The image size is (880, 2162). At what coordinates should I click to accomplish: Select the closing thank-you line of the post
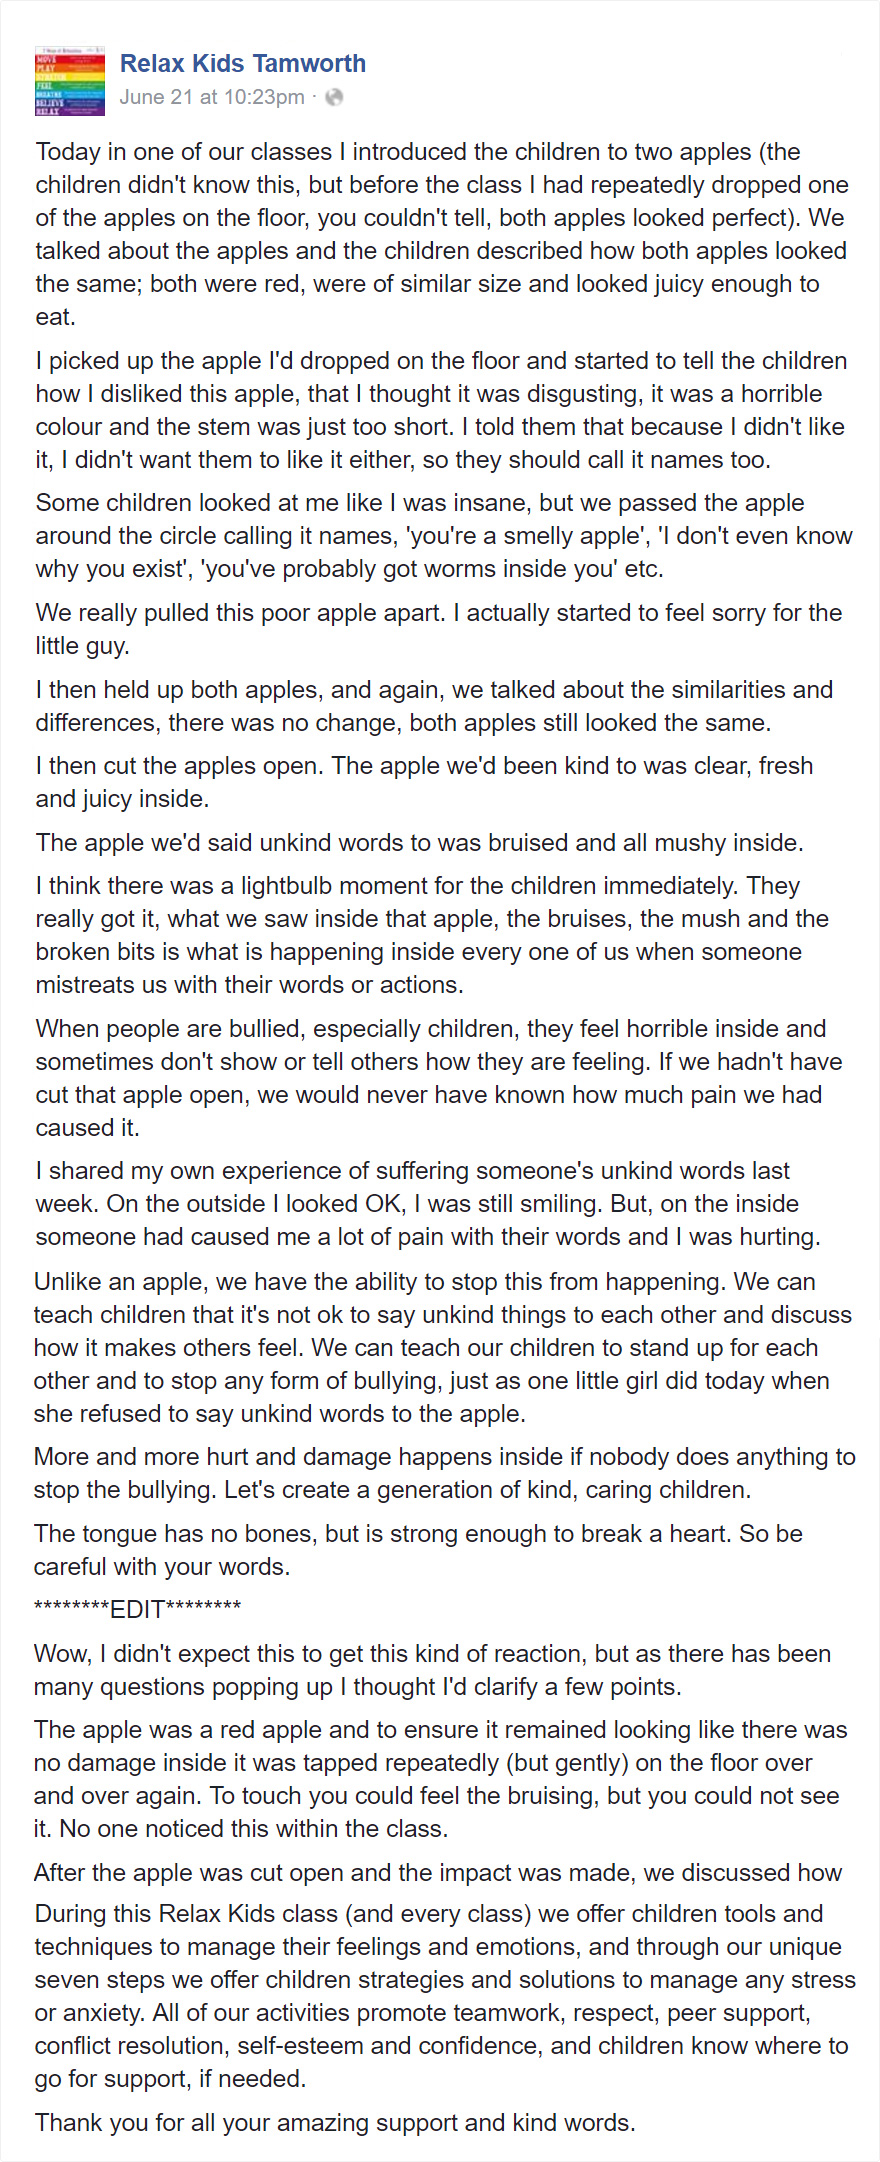click(335, 2122)
